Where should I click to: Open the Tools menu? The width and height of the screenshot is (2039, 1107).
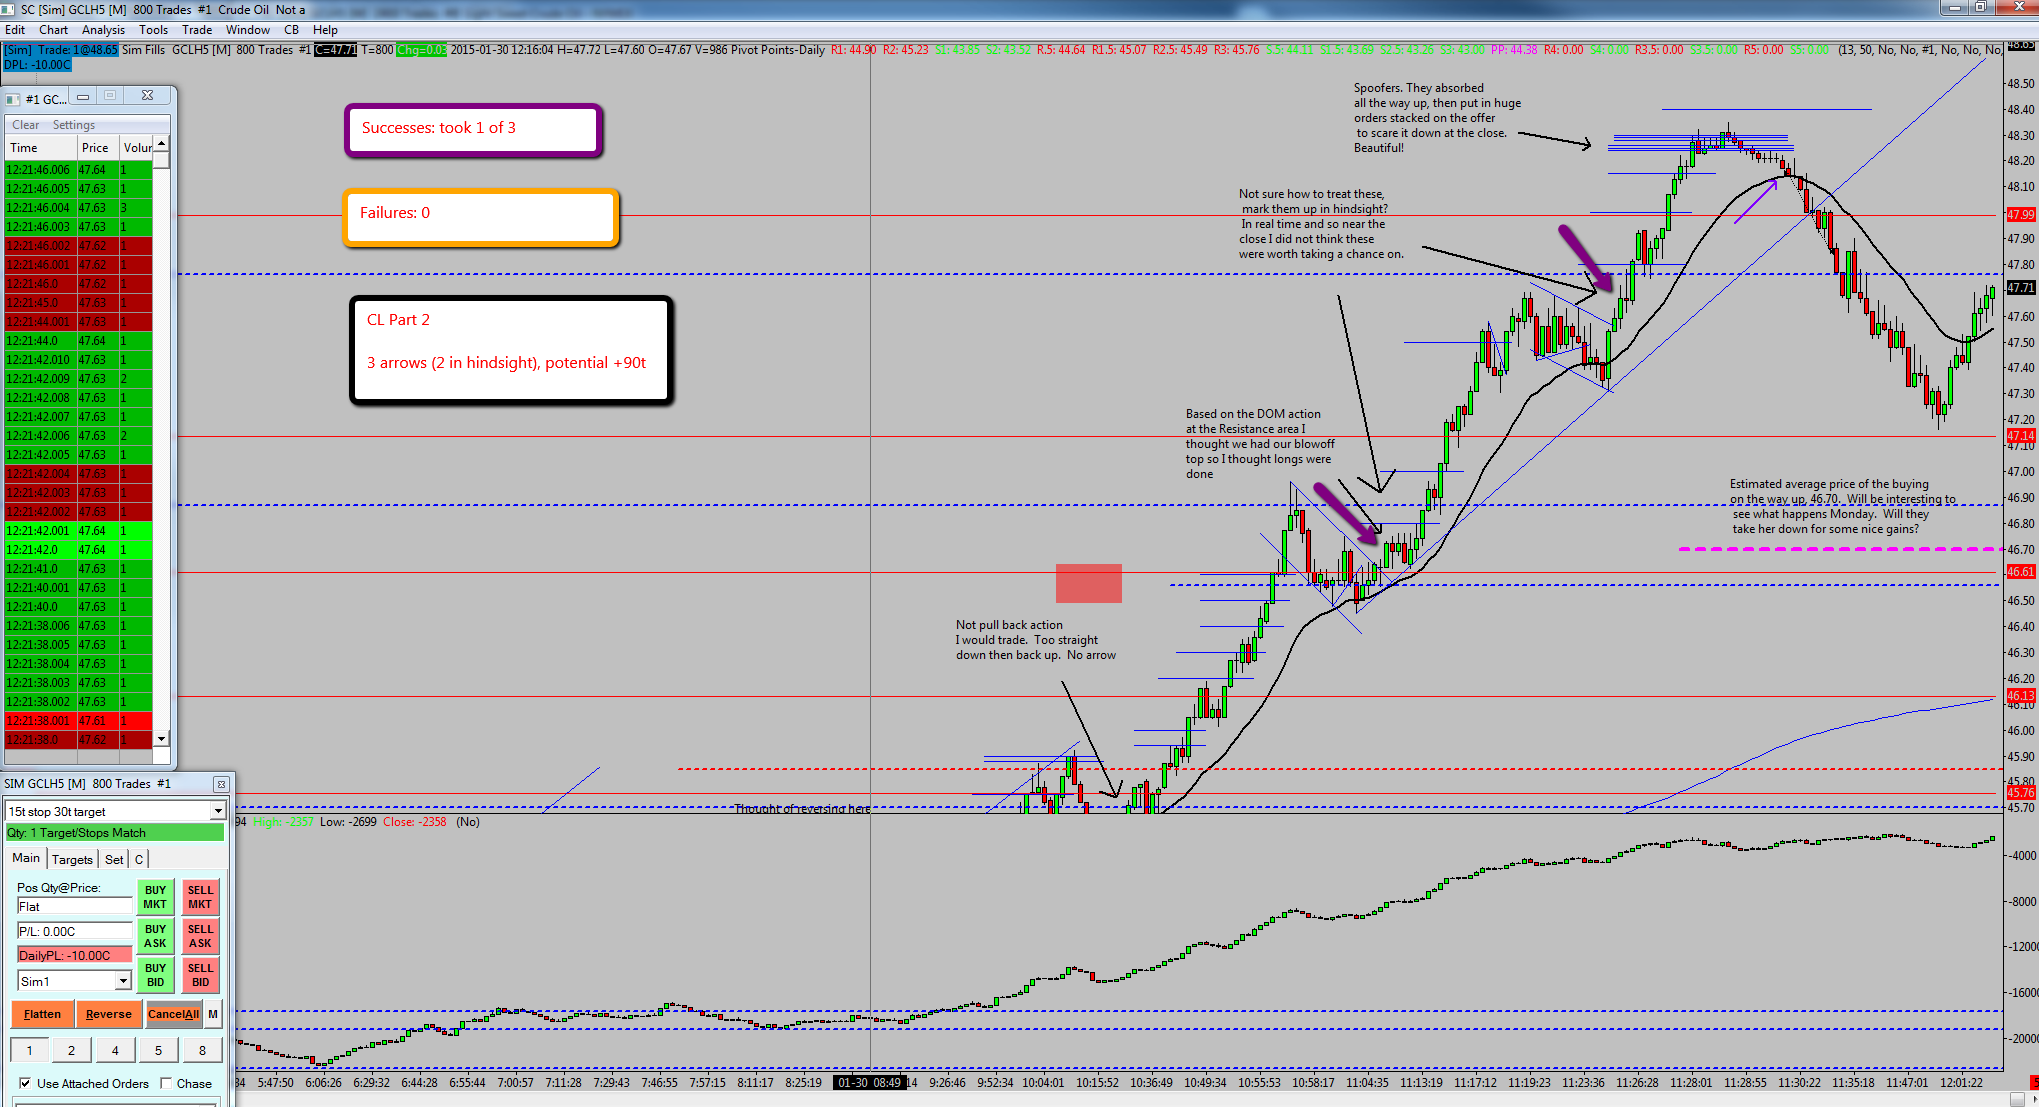tap(153, 30)
